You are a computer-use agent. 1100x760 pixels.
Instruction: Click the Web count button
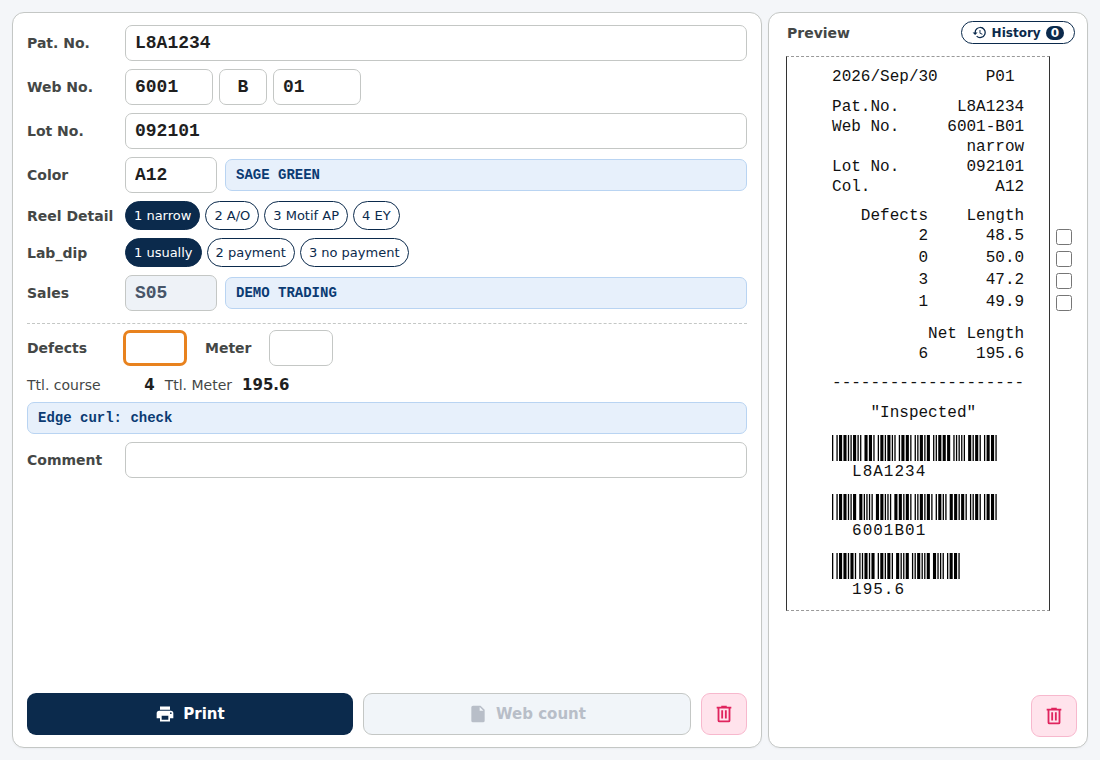[x=527, y=714]
